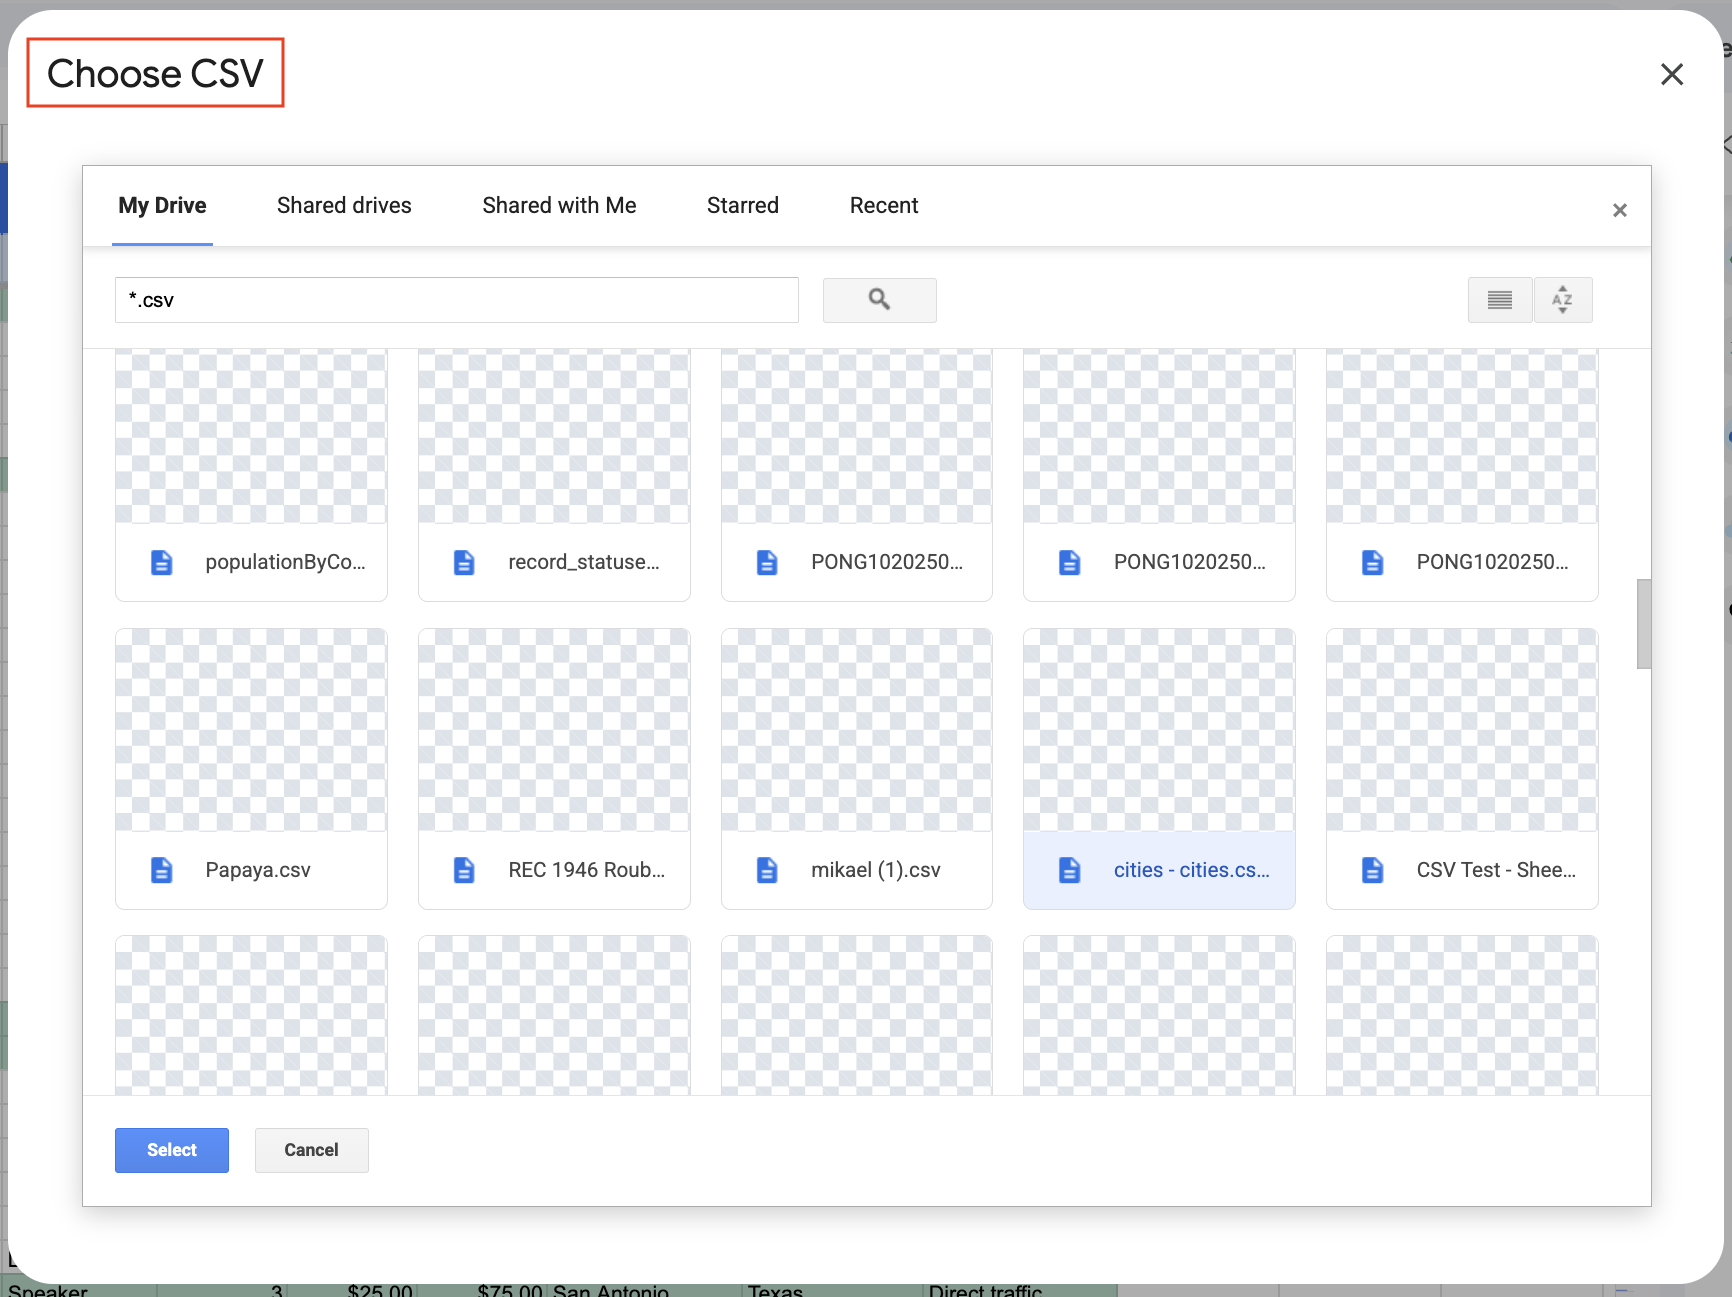The image size is (1732, 1297).
Task: Click the mikael (1).csv file icon
Action: (767, 870)
